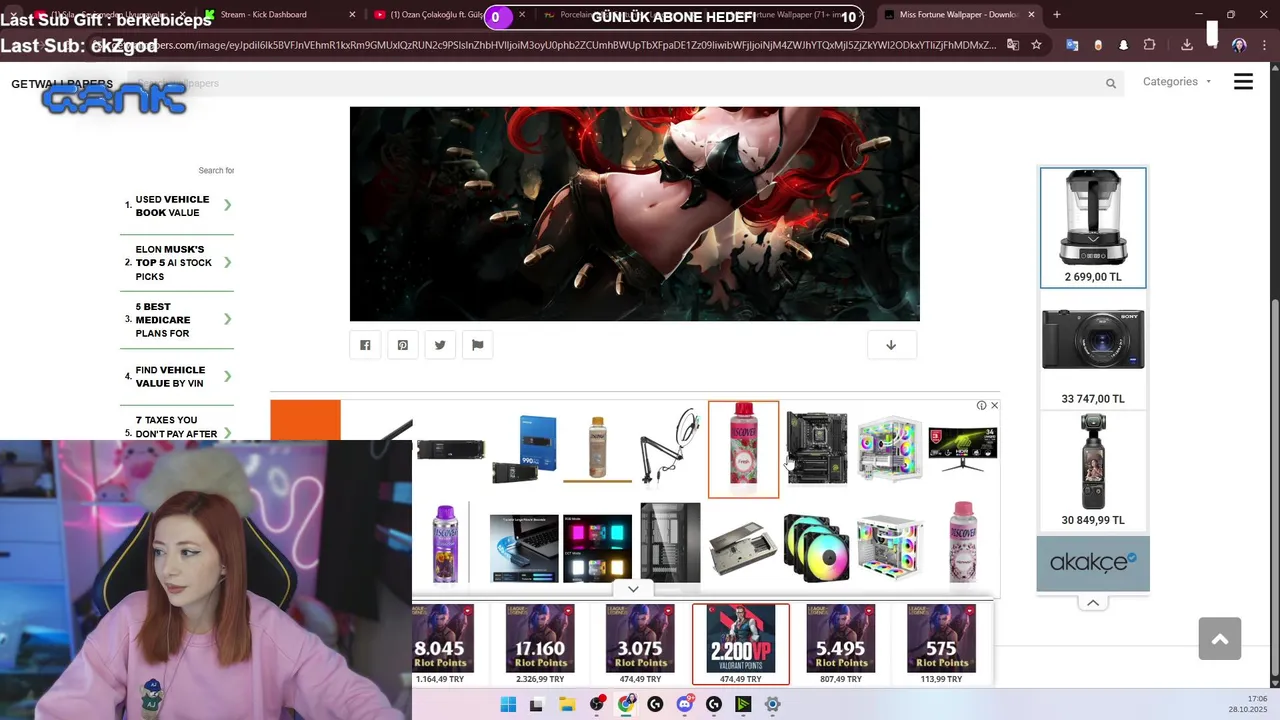Report wallpaper with the flag icon

477,345
